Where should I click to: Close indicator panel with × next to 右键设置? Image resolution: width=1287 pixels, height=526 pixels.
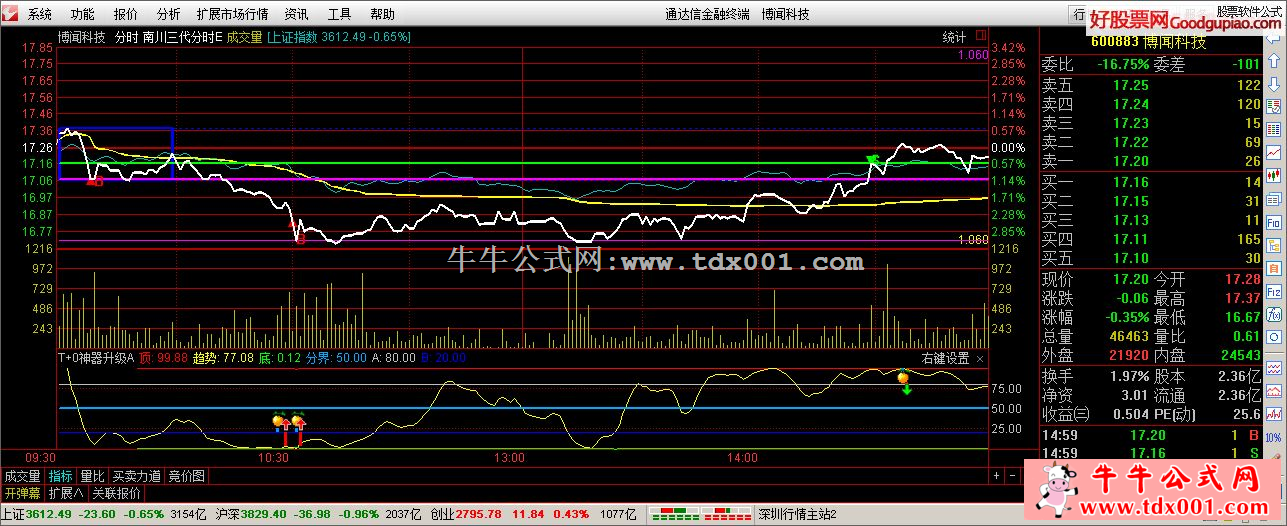[980, 358]
